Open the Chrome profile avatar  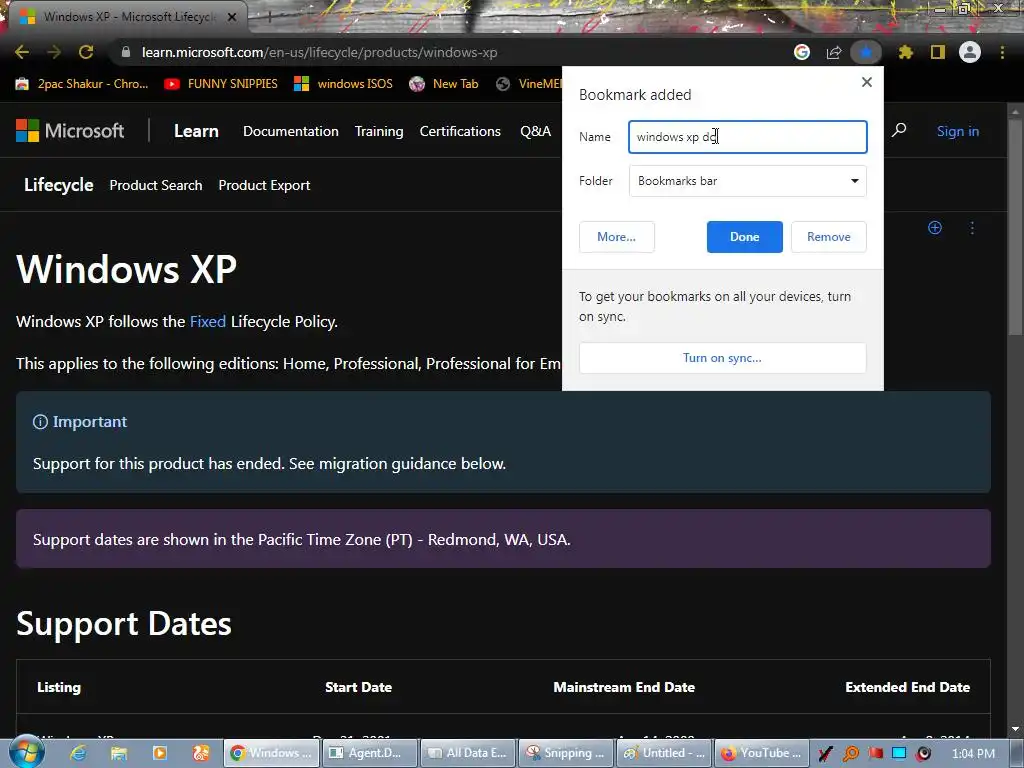pyautogui.click(x=970, y=52)
